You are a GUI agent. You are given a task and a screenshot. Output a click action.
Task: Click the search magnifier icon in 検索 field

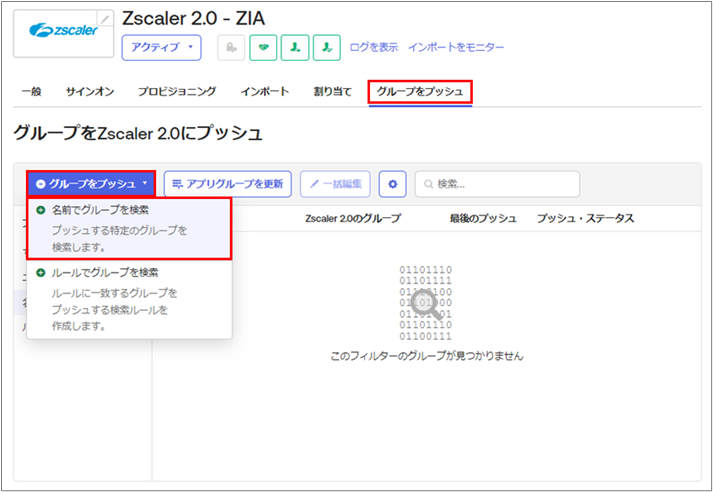click(x=428, y=184)
